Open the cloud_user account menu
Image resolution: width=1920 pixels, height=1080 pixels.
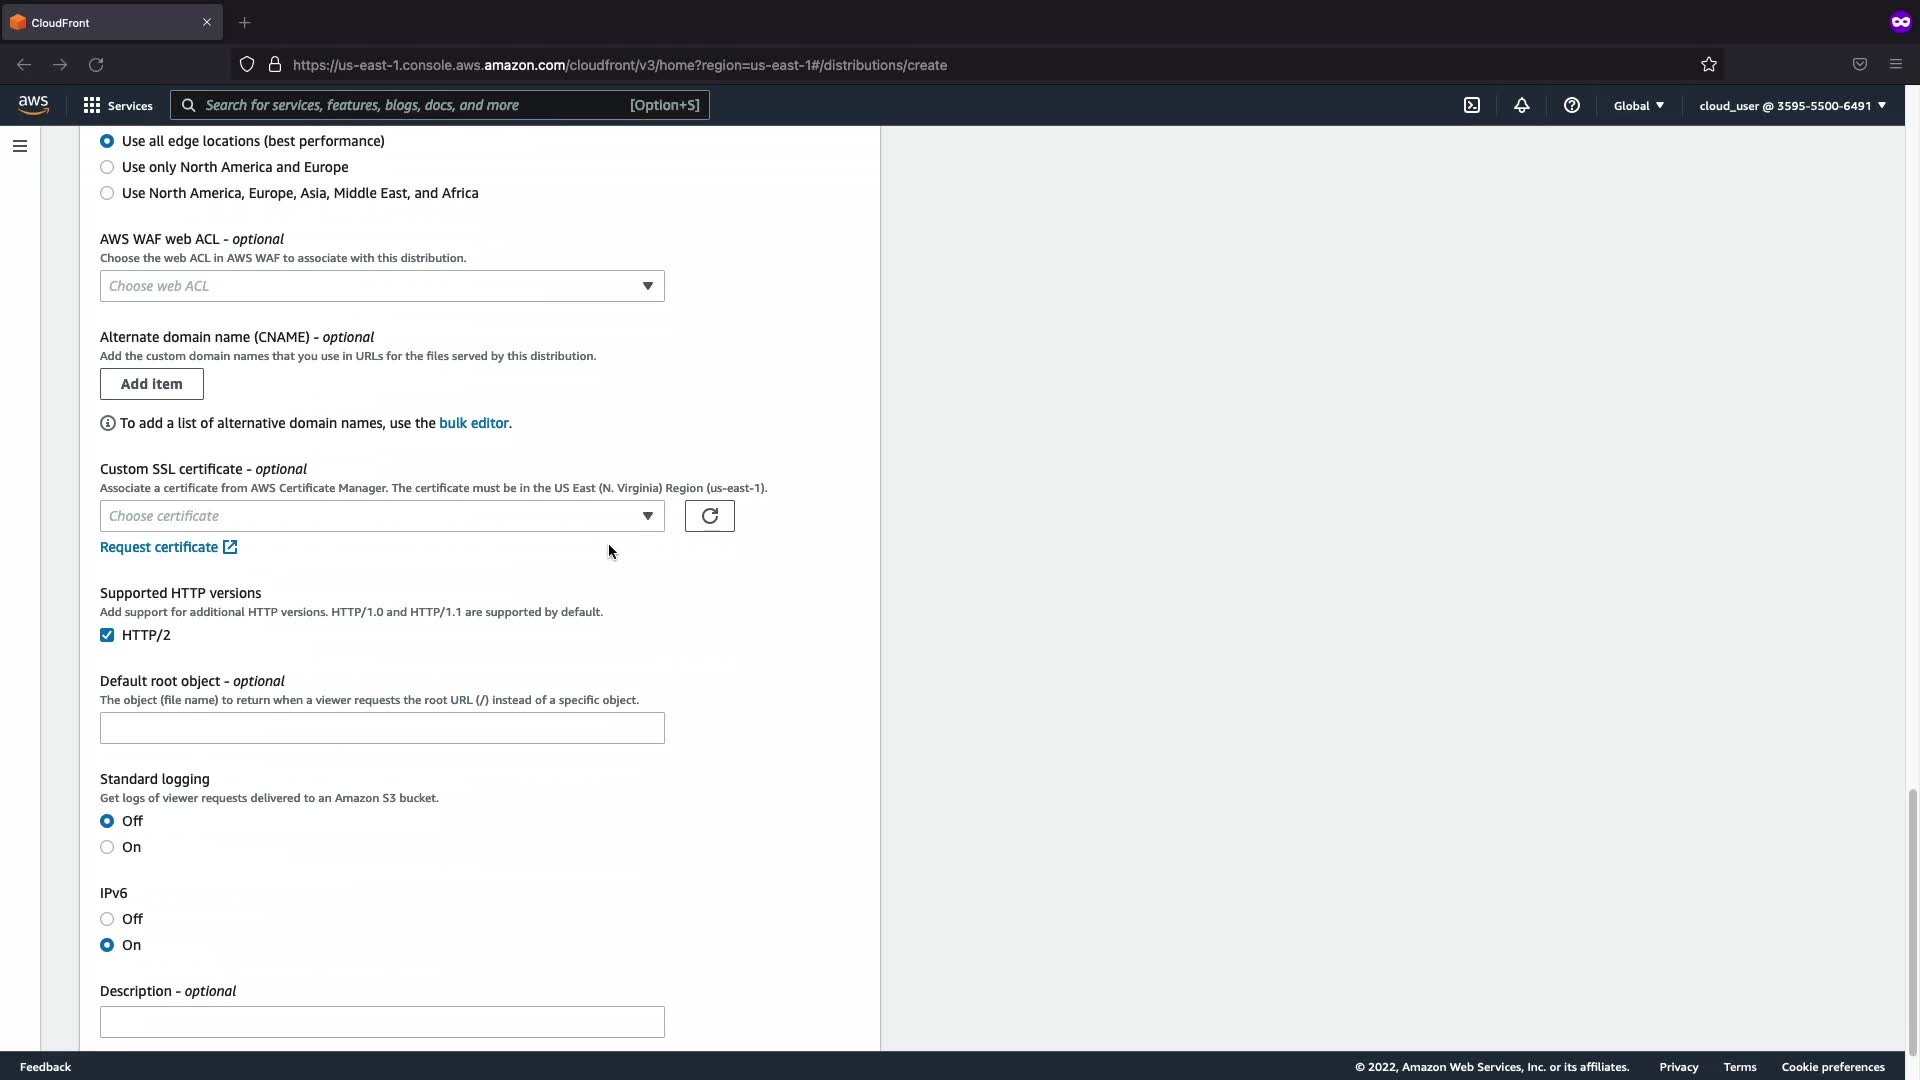[x=1791, y=105]
